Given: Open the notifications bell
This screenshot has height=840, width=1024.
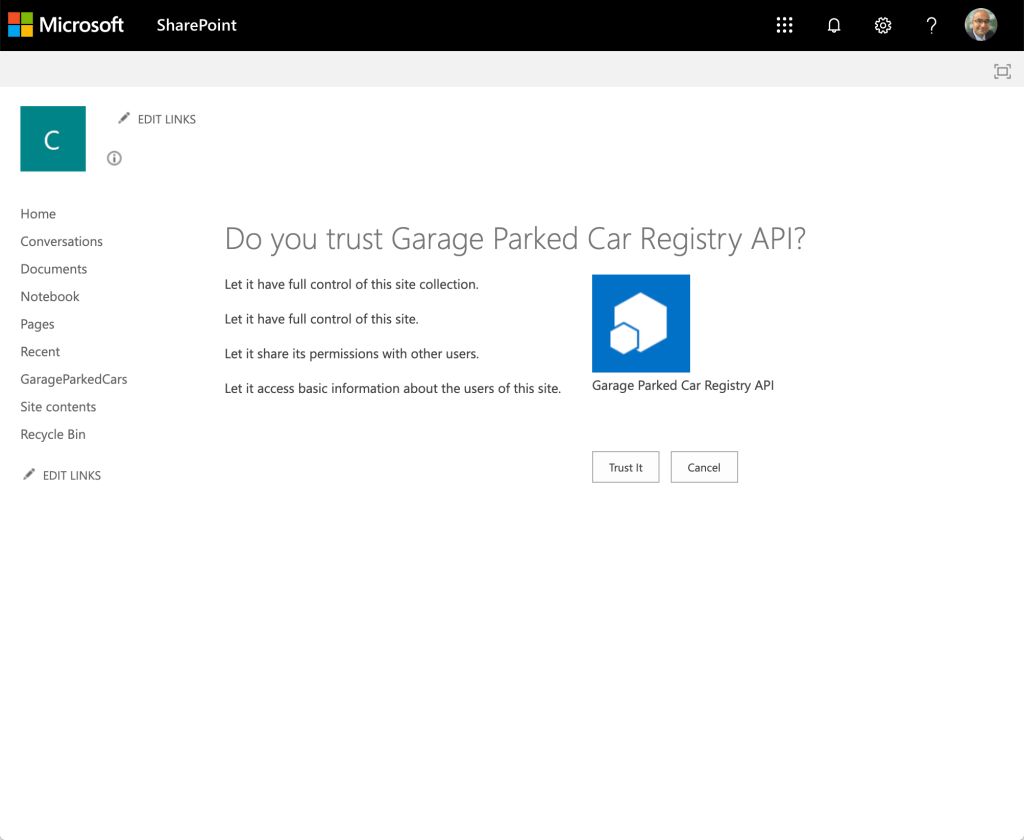Looking at the screenshot, I should point(834,26).
